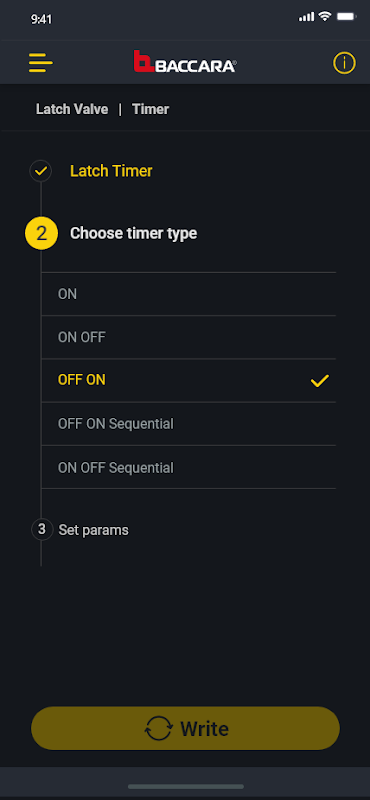Click the sync arrows icon on Write
This screenshot has height=800, width=370.
[159, 729]
